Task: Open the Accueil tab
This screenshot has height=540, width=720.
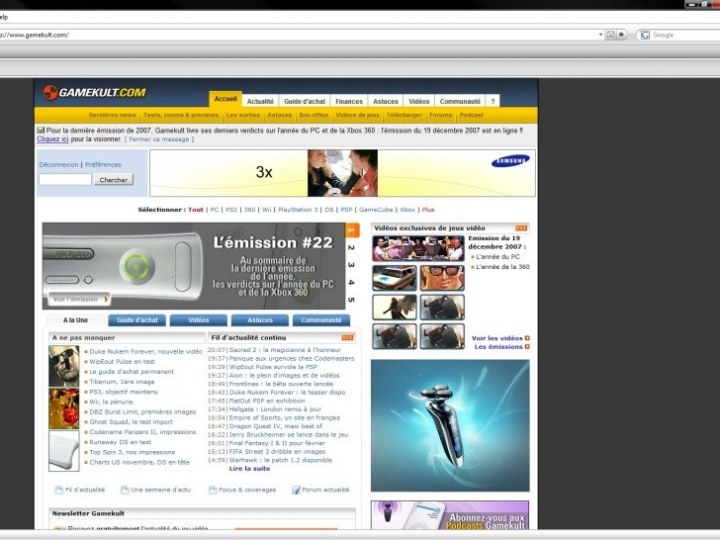Action: (x=225, y=99)
